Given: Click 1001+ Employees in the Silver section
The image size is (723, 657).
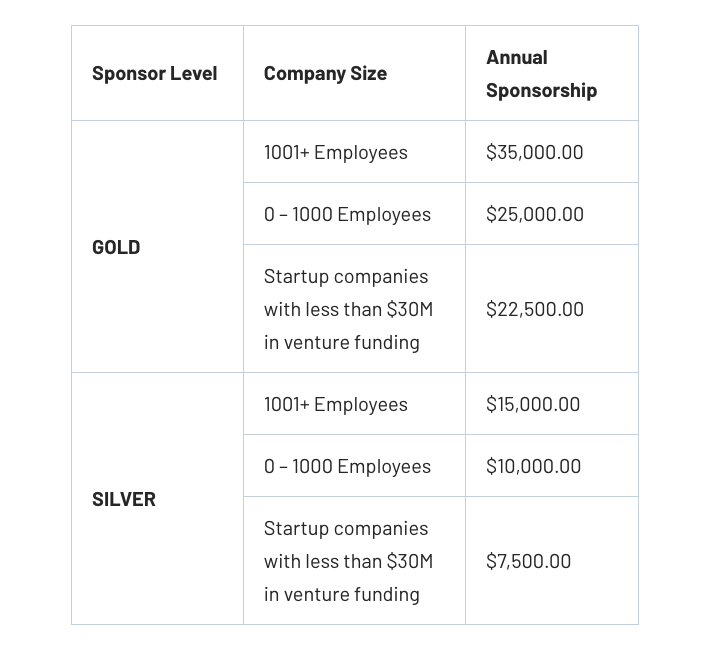Looking at the screenshot, I should coord(336,404).
